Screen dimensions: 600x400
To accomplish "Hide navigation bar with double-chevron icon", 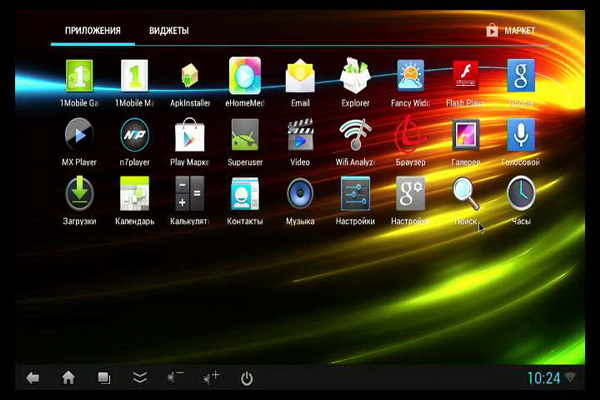I will pos(139,378).
